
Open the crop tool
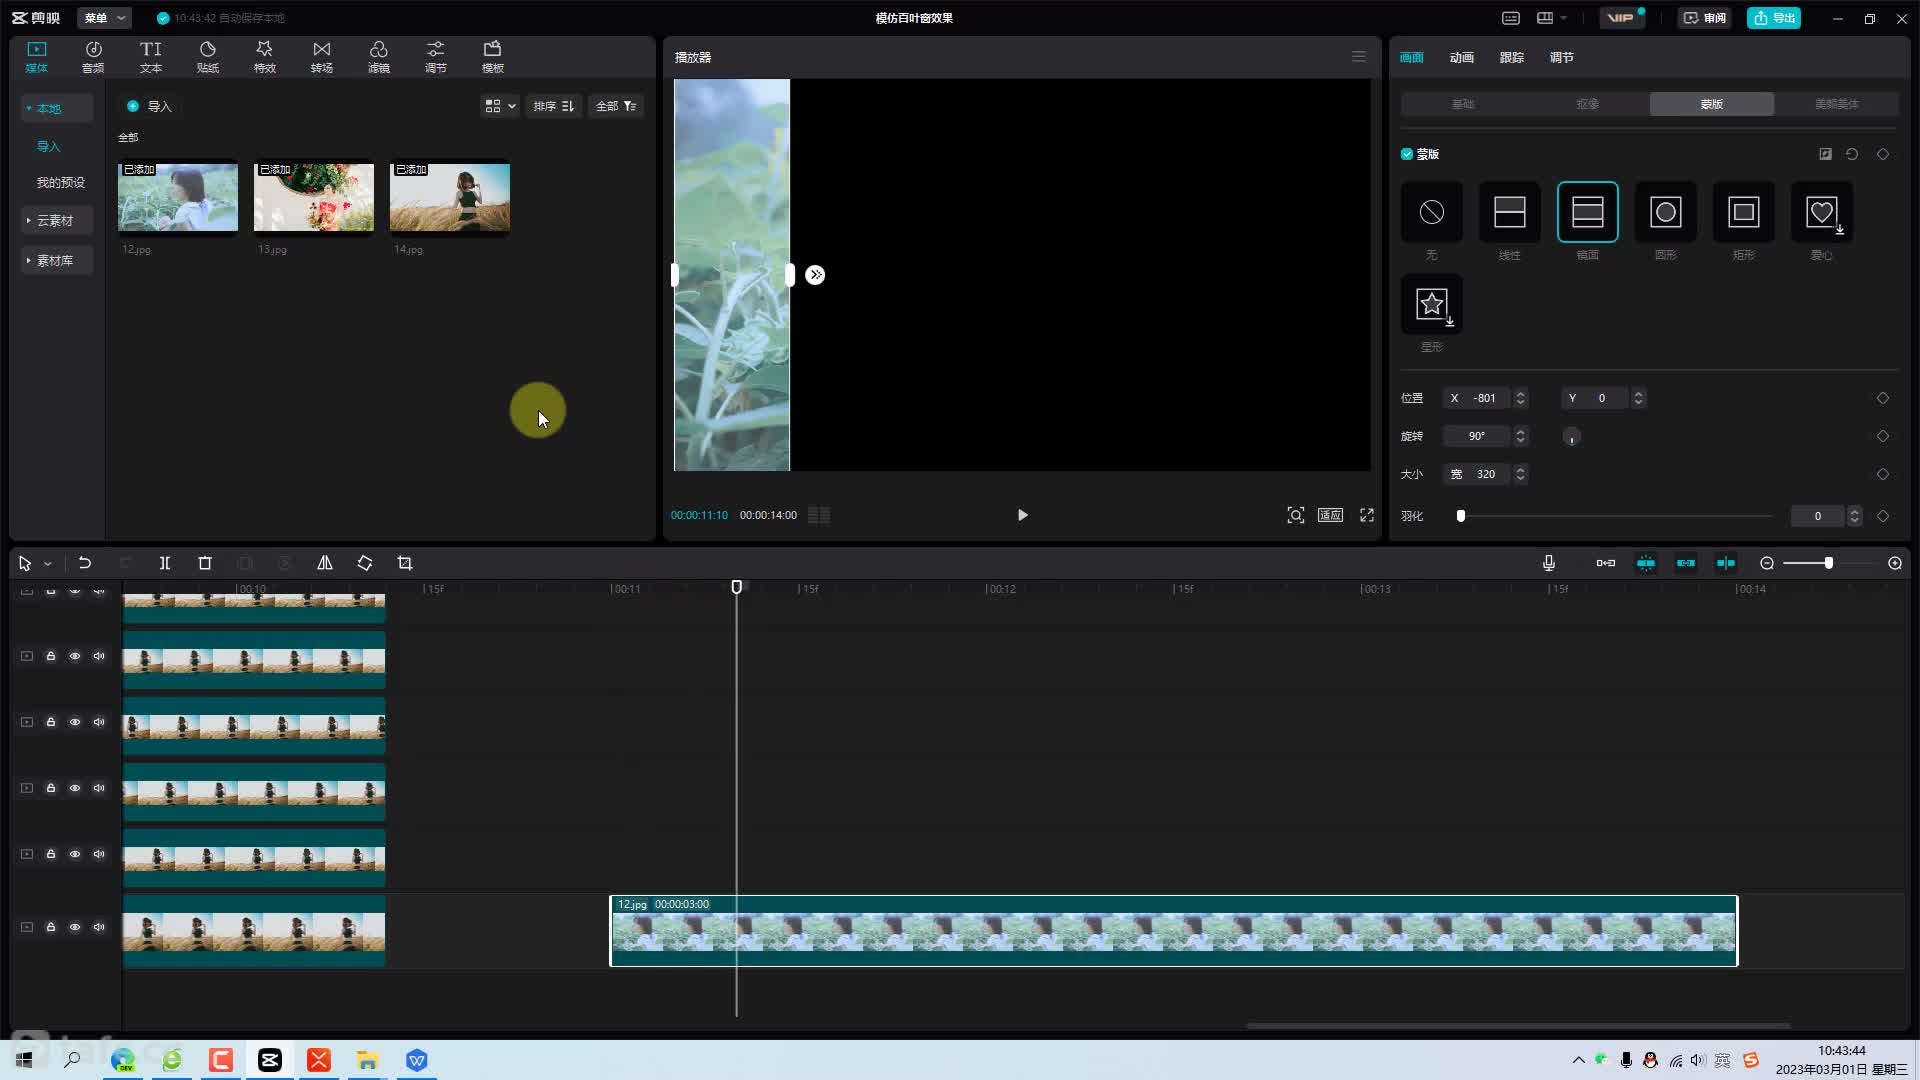click(x=405, y=563)
